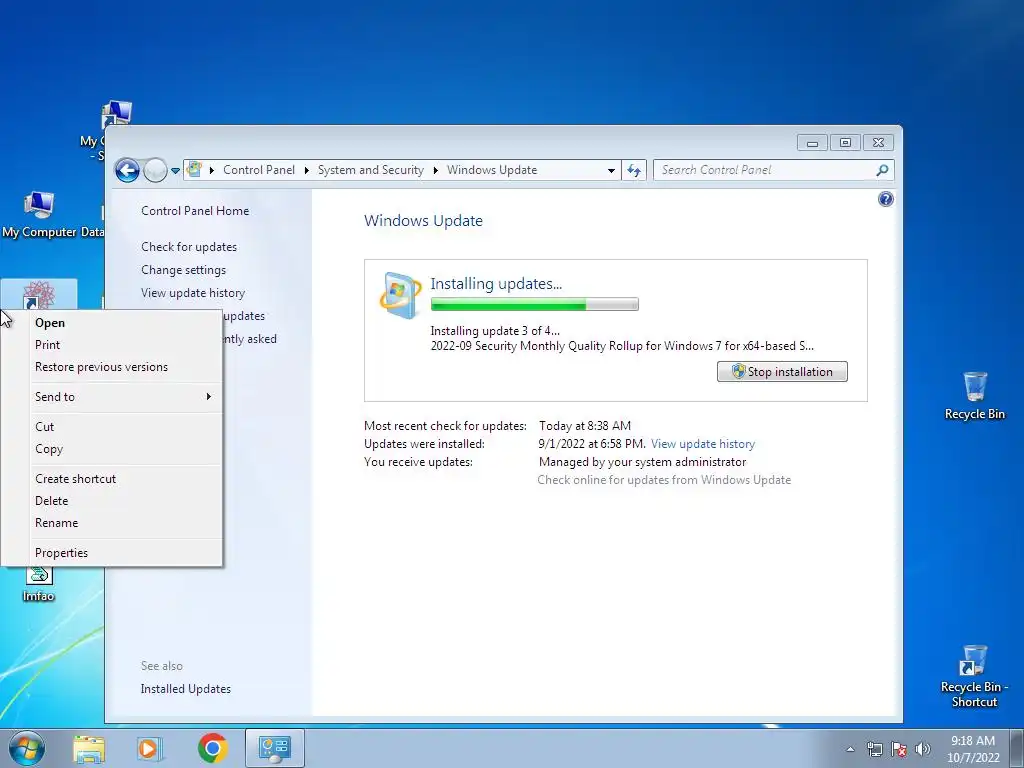The image size is (1024, 768).
Task: Select partially hidden My Computer shortcut icon
Action: click(116, 114)
